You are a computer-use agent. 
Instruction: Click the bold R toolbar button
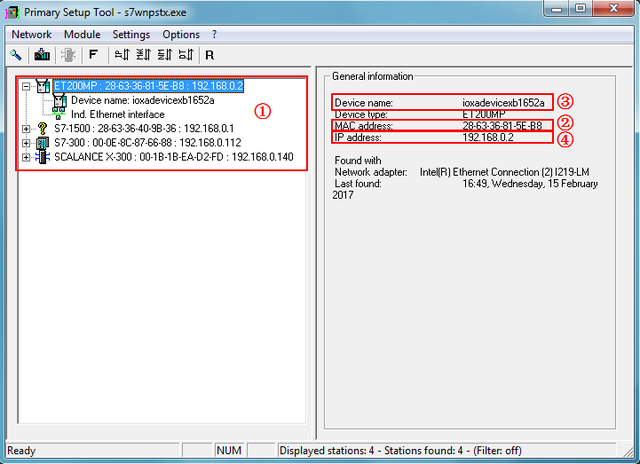coord(209,55)
